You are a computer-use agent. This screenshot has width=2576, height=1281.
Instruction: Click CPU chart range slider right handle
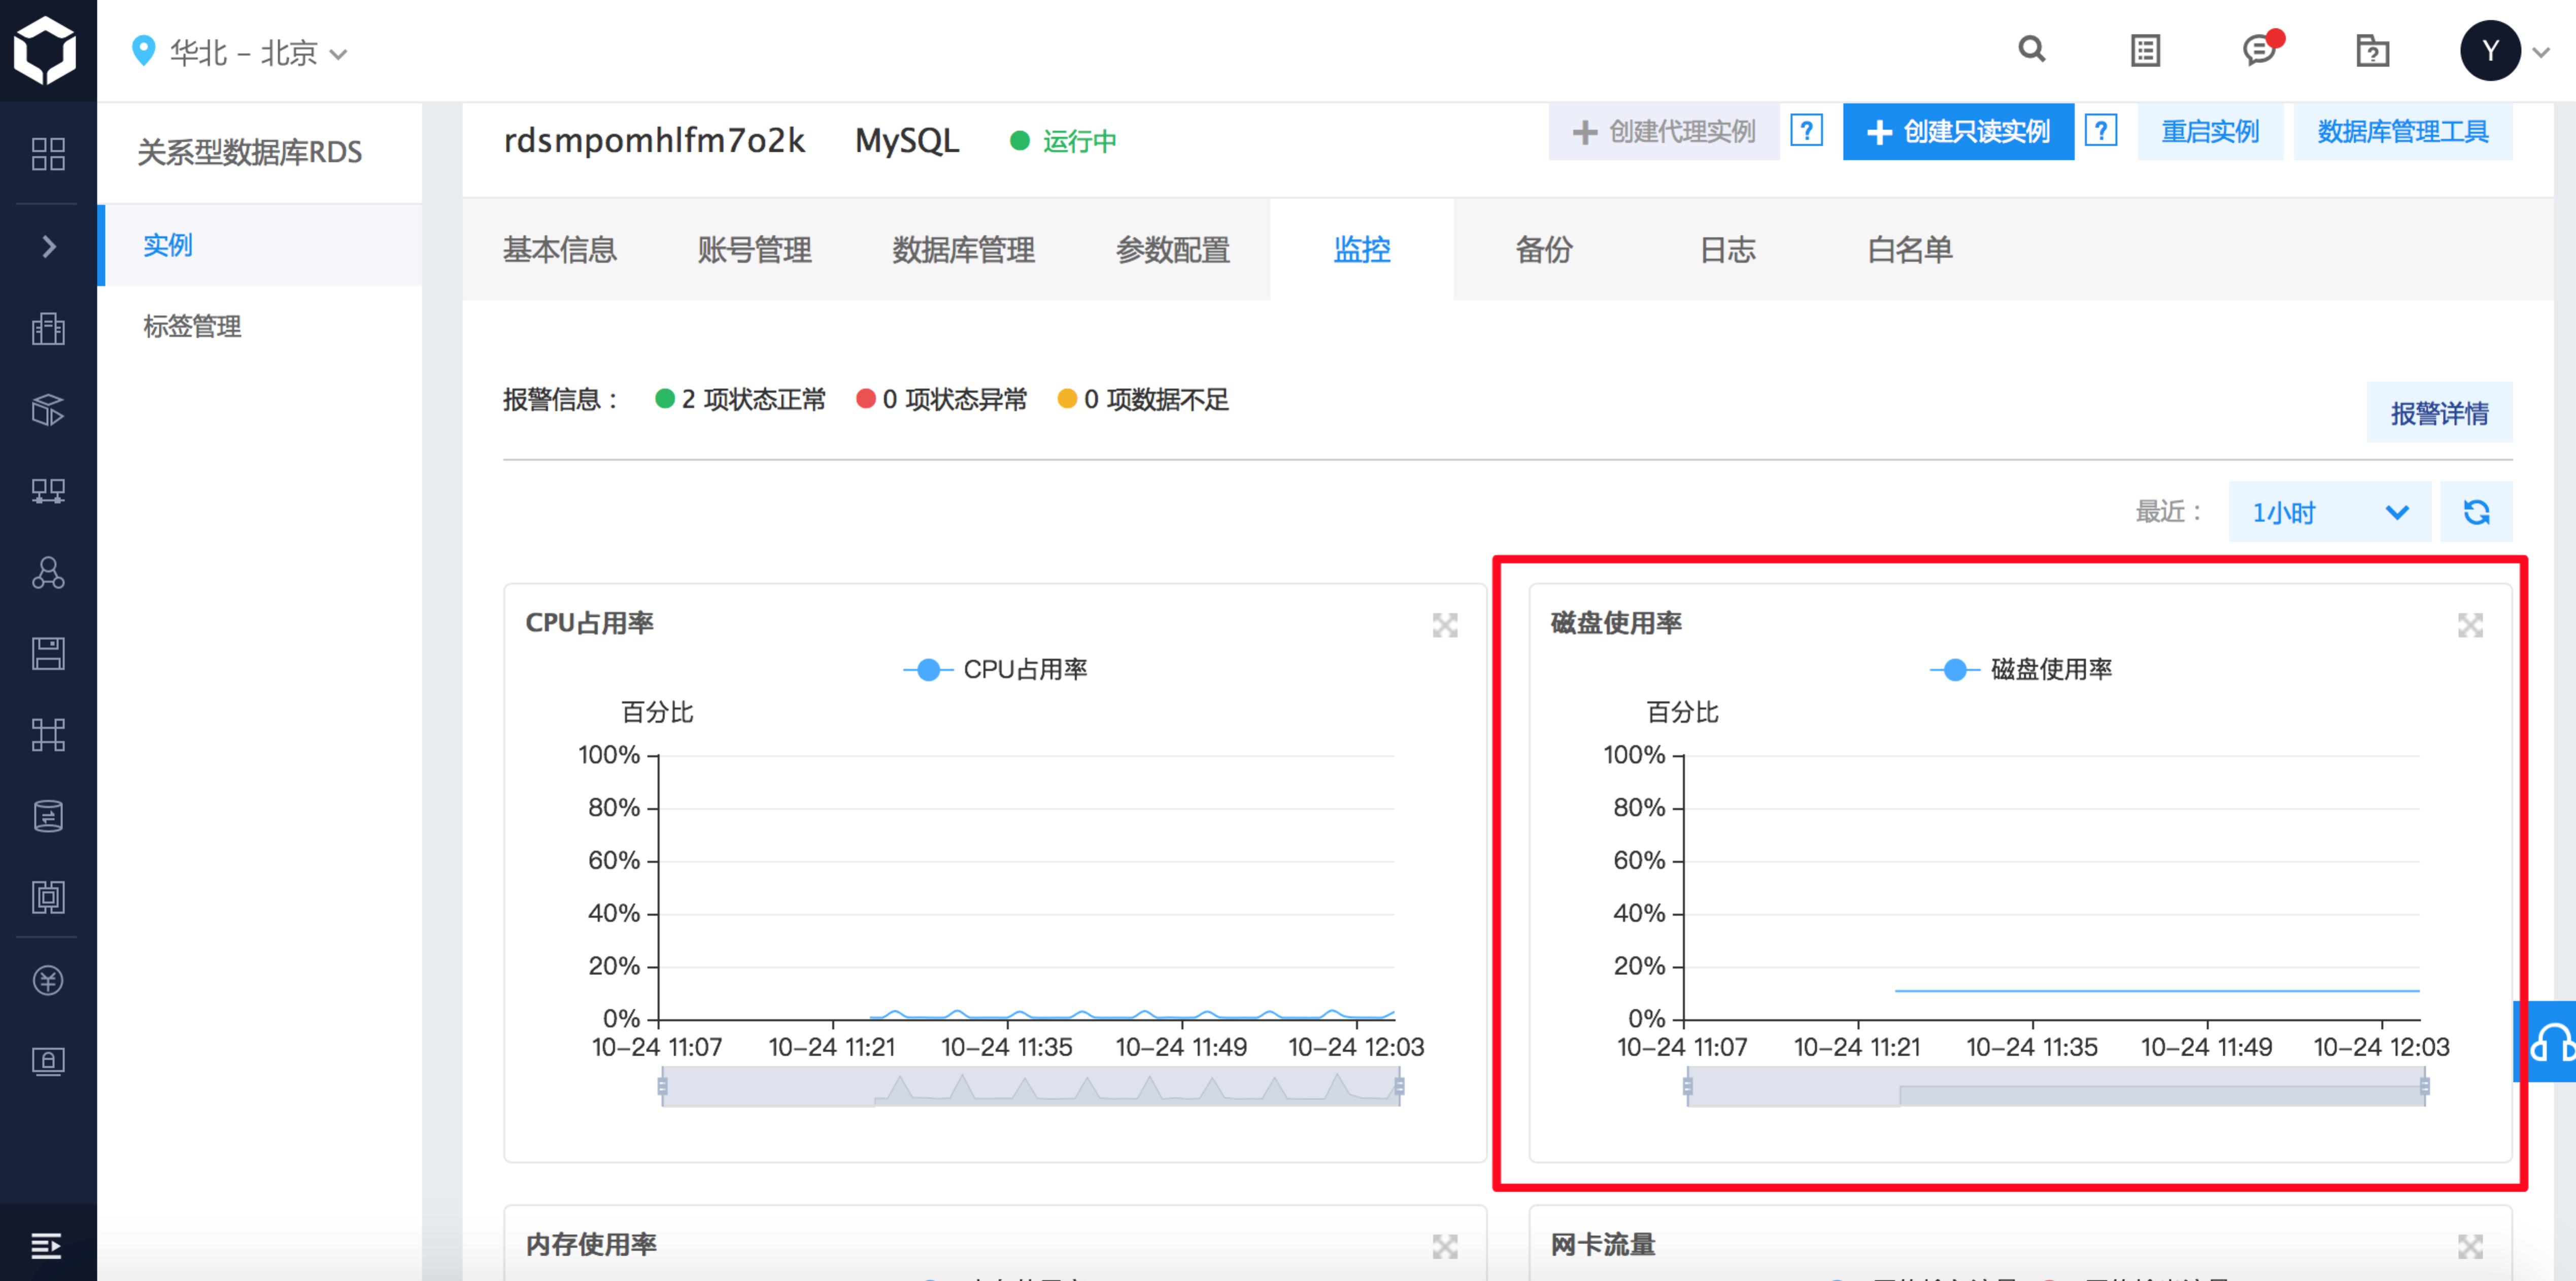1399,1086
